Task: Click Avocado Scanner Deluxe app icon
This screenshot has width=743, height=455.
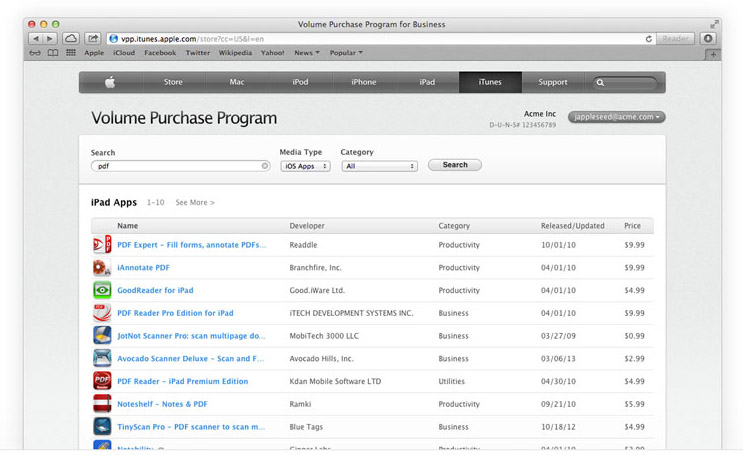Action: 102,358
